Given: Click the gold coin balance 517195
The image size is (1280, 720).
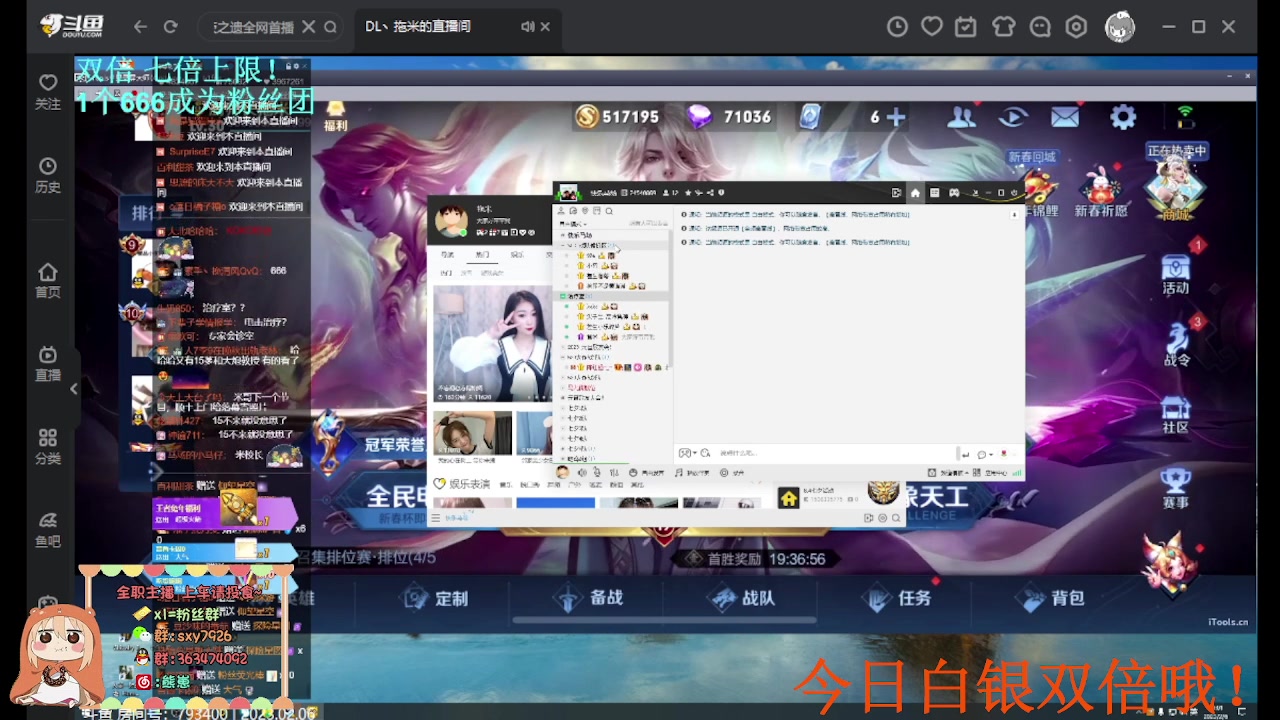Looking at the screenshot, I should coord(617,117).
